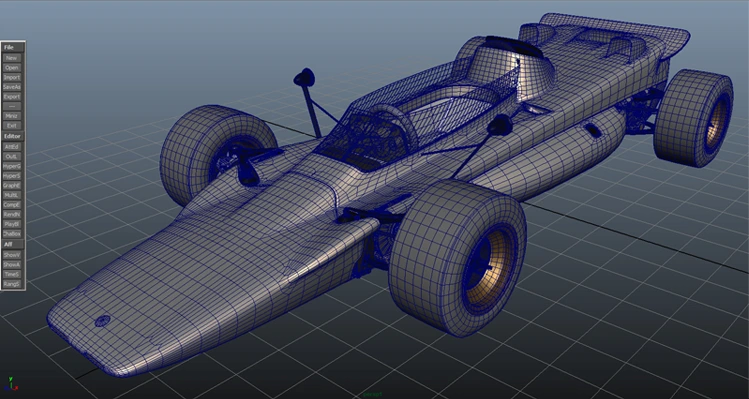
Task: Click the ShowA button
Action: point(11,264)
